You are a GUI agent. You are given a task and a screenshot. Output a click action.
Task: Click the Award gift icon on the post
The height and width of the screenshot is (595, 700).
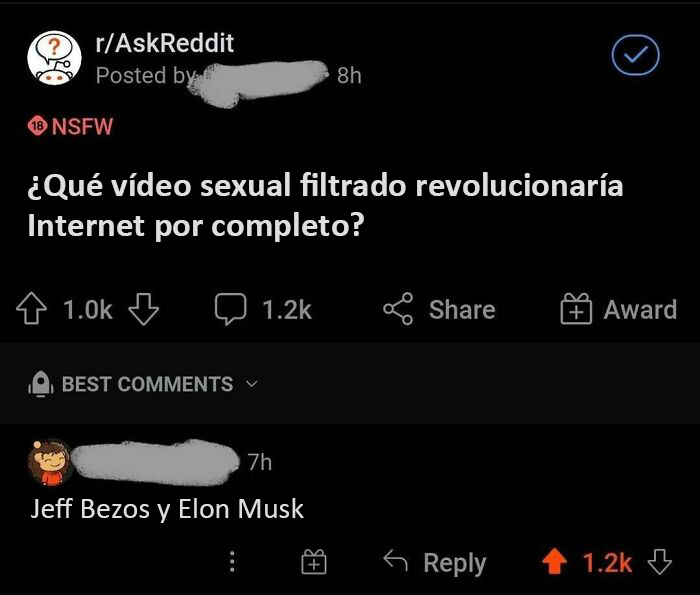(x=576, y=308)
